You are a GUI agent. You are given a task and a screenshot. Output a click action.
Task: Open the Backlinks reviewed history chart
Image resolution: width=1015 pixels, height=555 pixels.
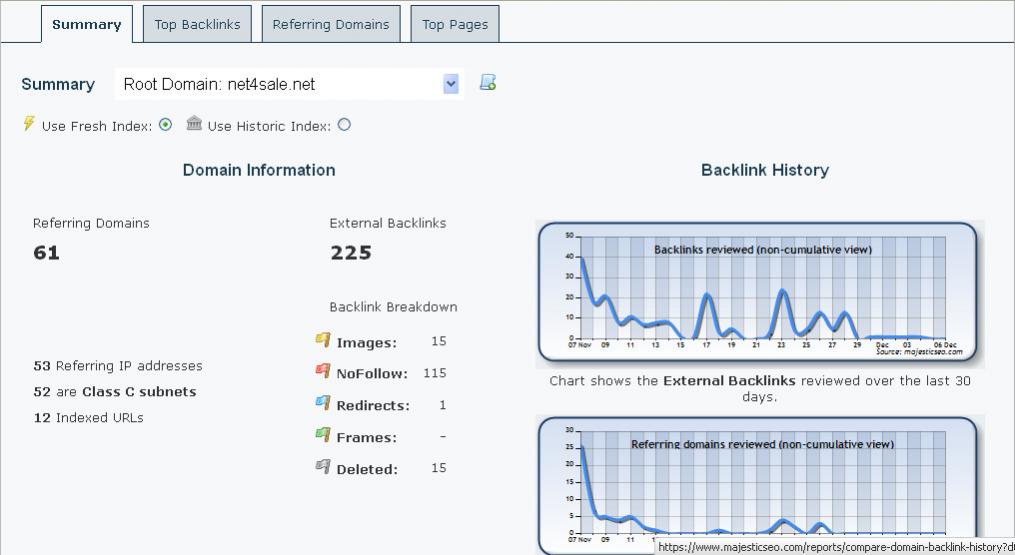click(x=757, y=291)
